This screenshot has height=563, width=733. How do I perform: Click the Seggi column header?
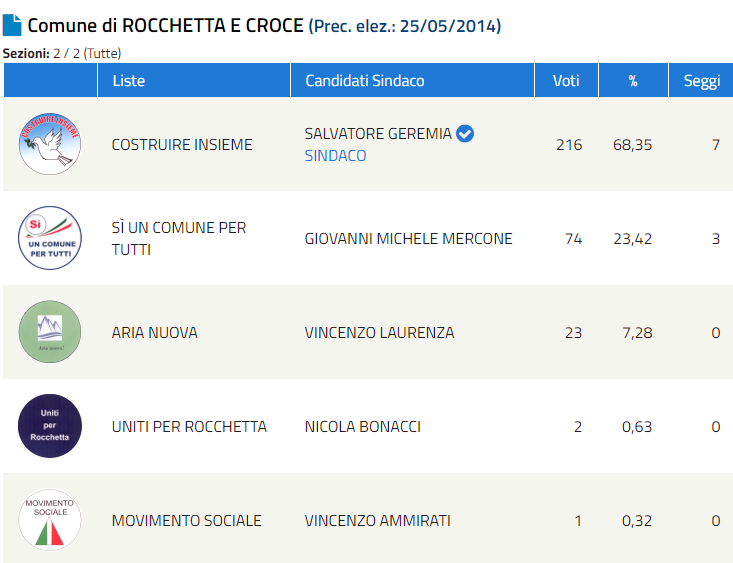(x=701, y=81)
